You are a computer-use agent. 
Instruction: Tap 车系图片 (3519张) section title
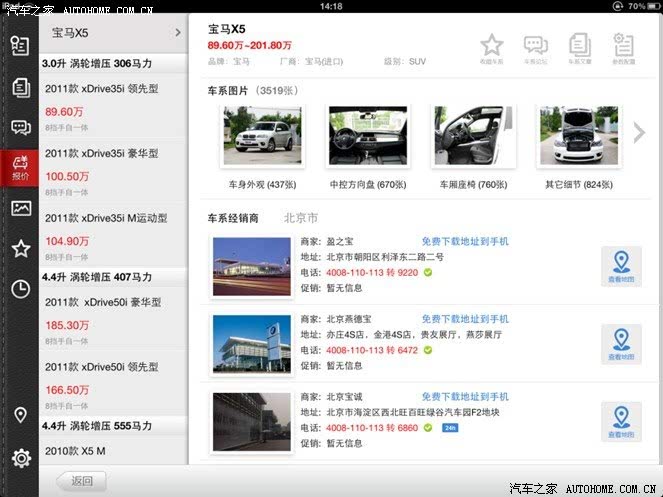point(254,91)
